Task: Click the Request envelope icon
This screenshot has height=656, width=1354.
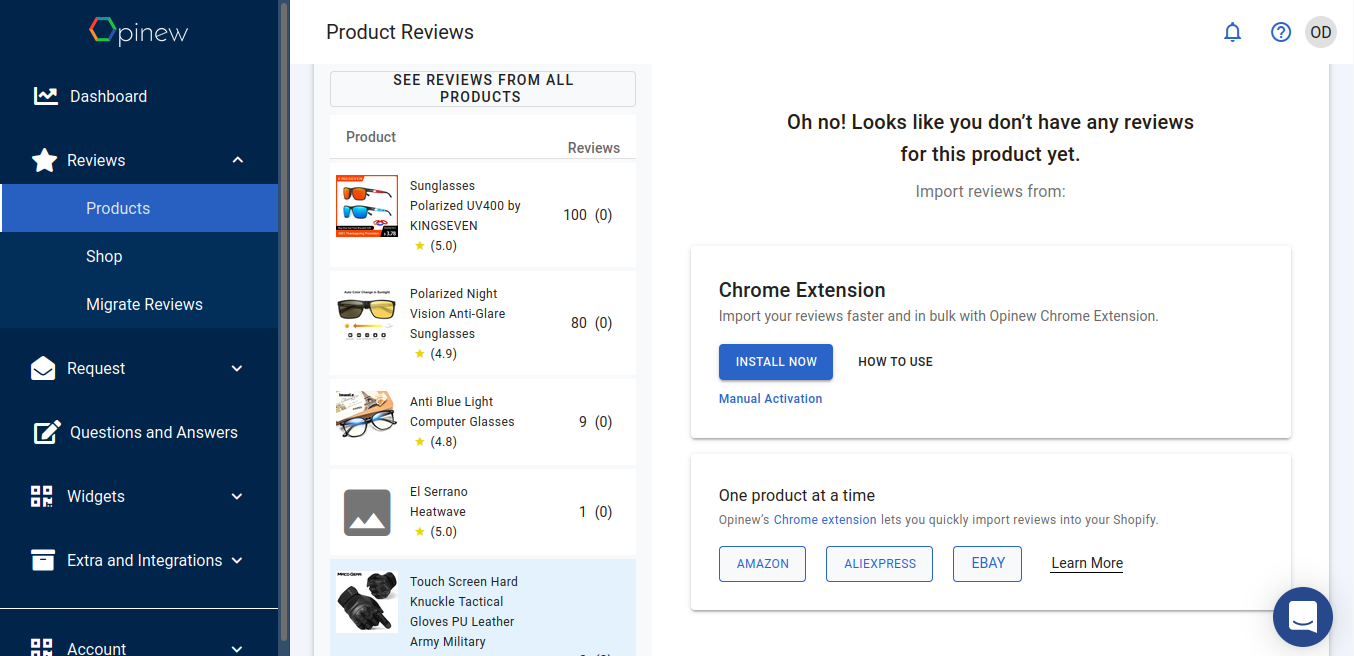Action: coord(43,369)
